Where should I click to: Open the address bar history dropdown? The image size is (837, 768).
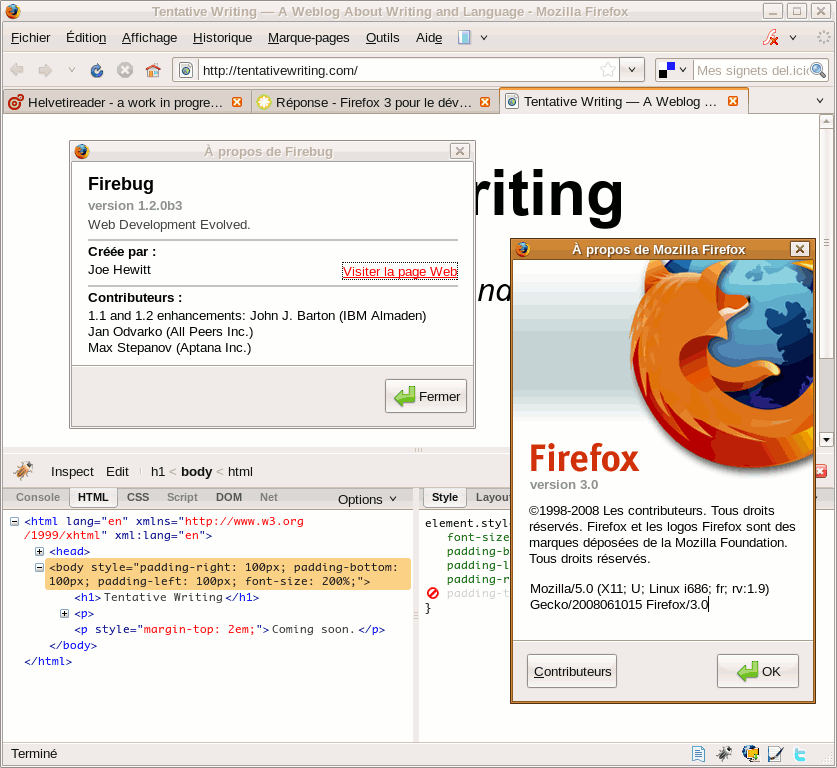[x=632, y=70]
